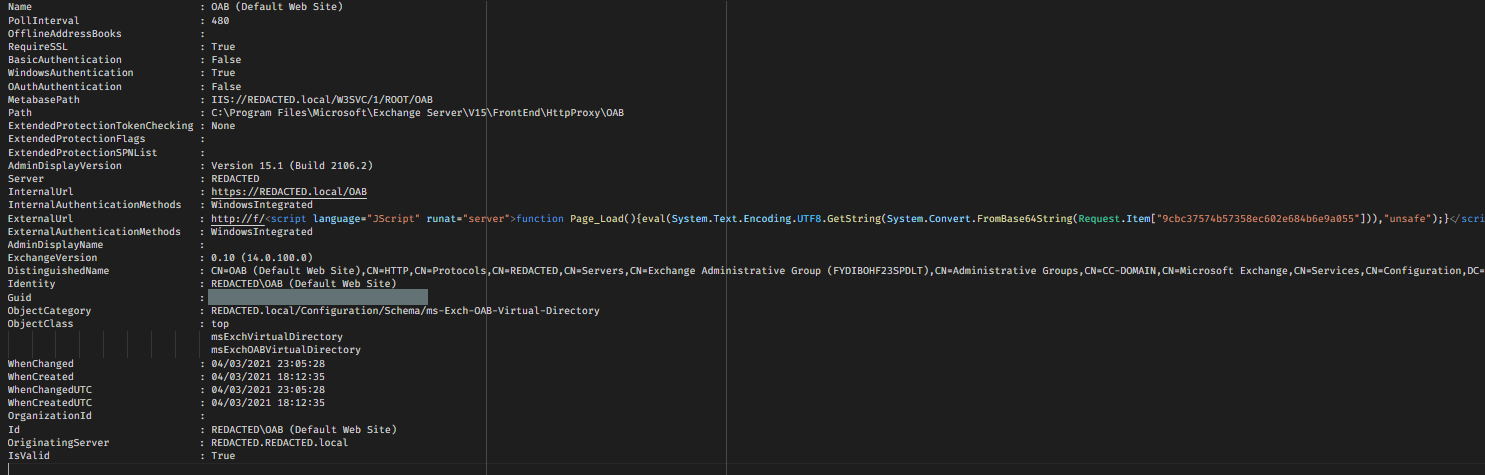Click the "Identity" label
This screenshot has height=475, width=1485.
tap(32, 285)
